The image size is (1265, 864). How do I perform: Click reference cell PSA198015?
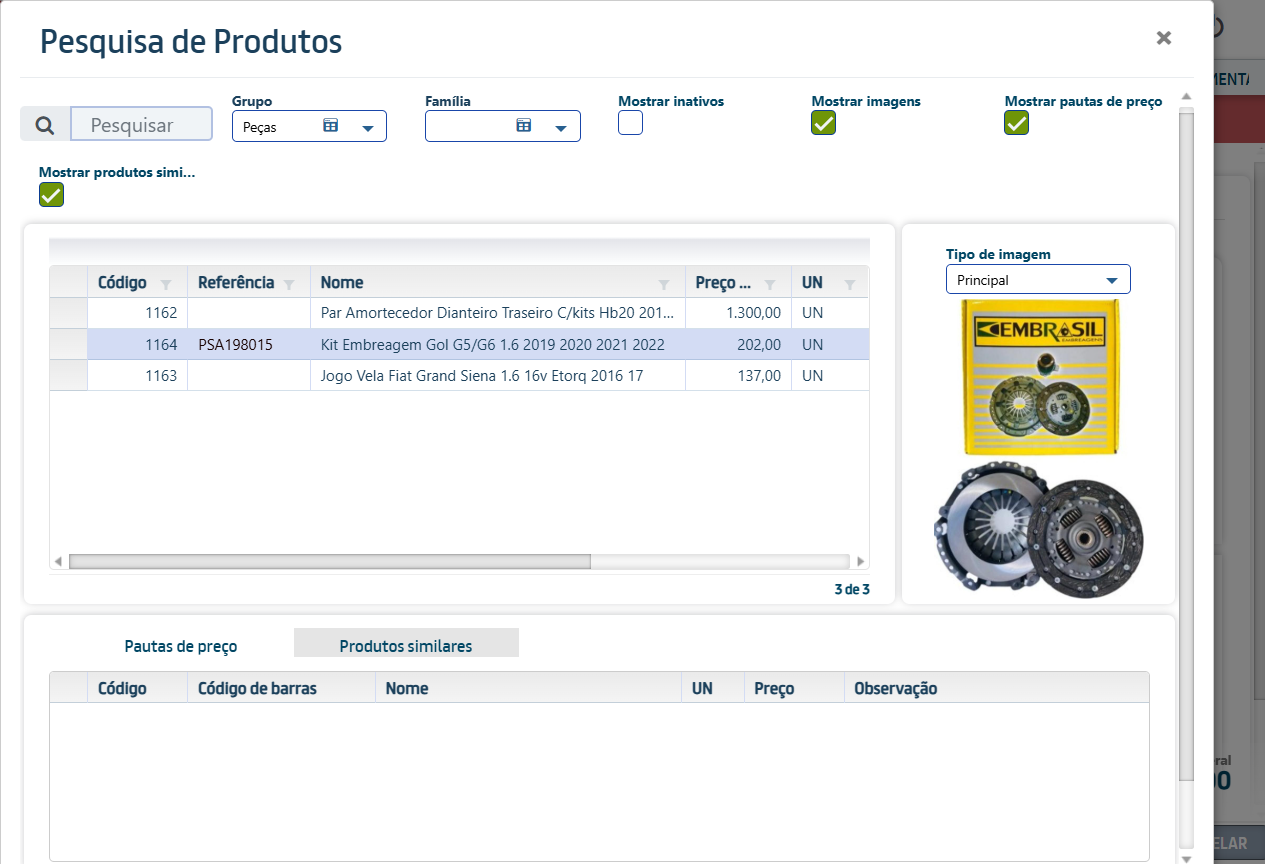click(x=248, y=345)
